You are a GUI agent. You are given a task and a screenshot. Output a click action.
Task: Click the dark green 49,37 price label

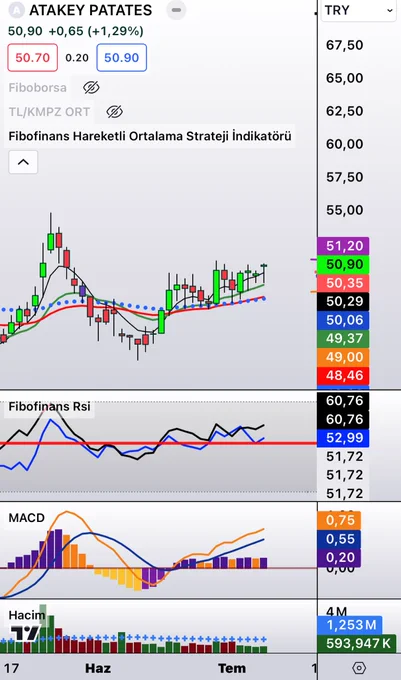[343, 338]
